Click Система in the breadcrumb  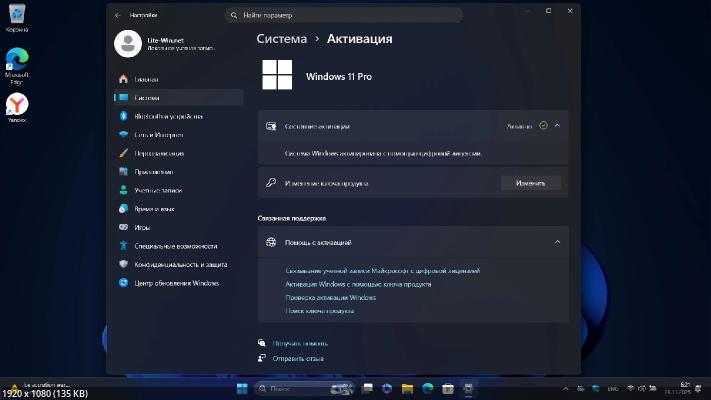281,39
